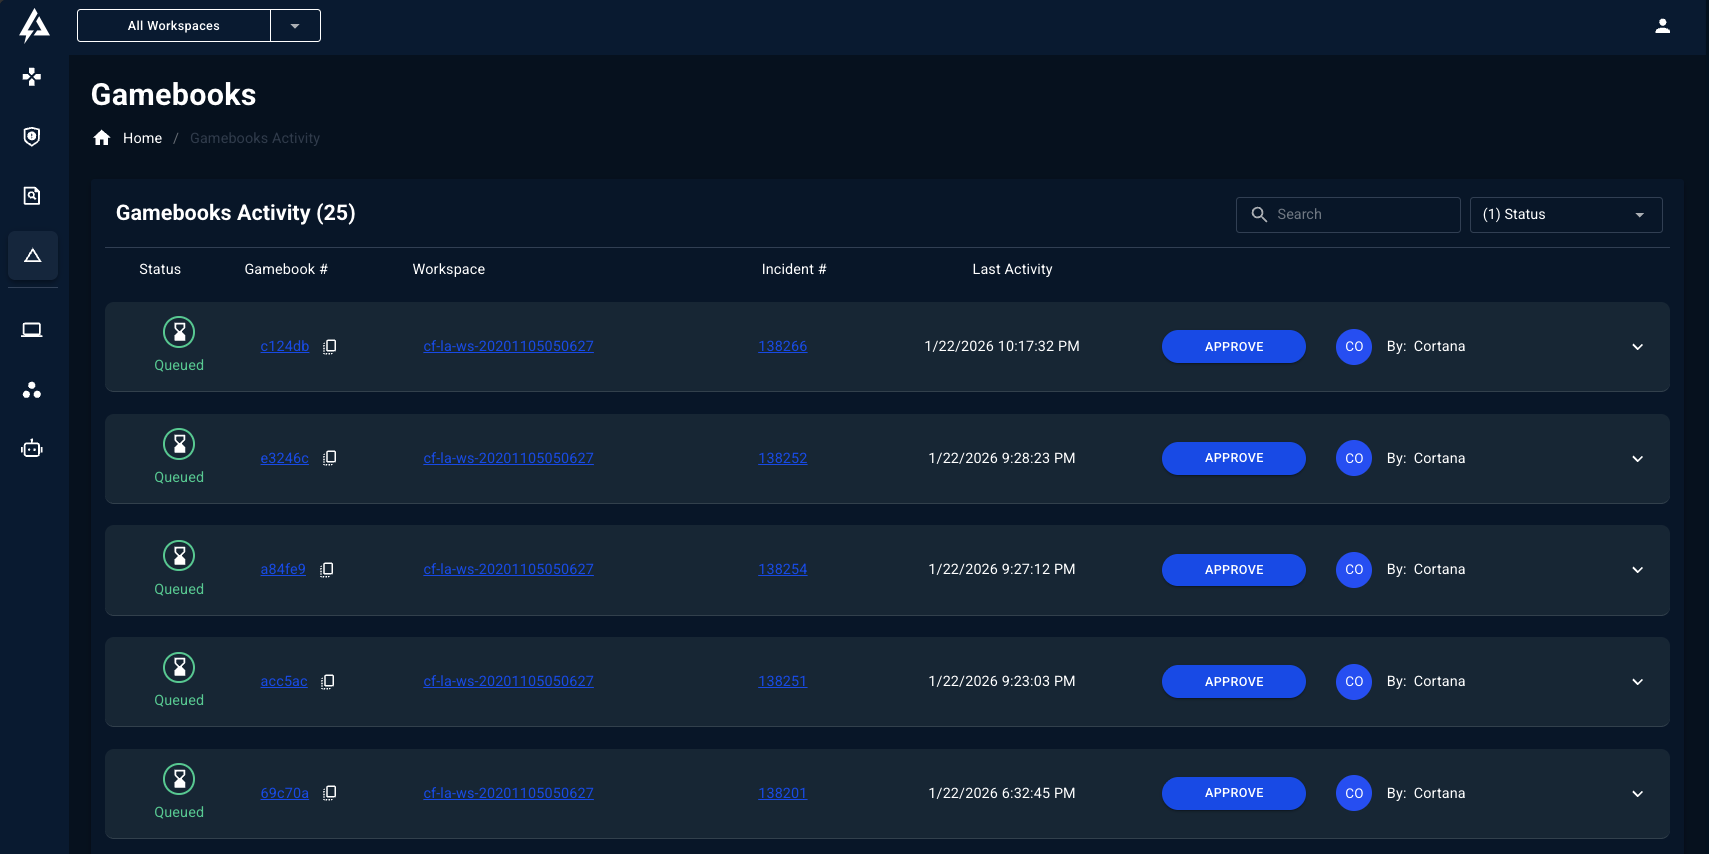
Task: Click the home icon in breadcrumb
Action: 102,138
